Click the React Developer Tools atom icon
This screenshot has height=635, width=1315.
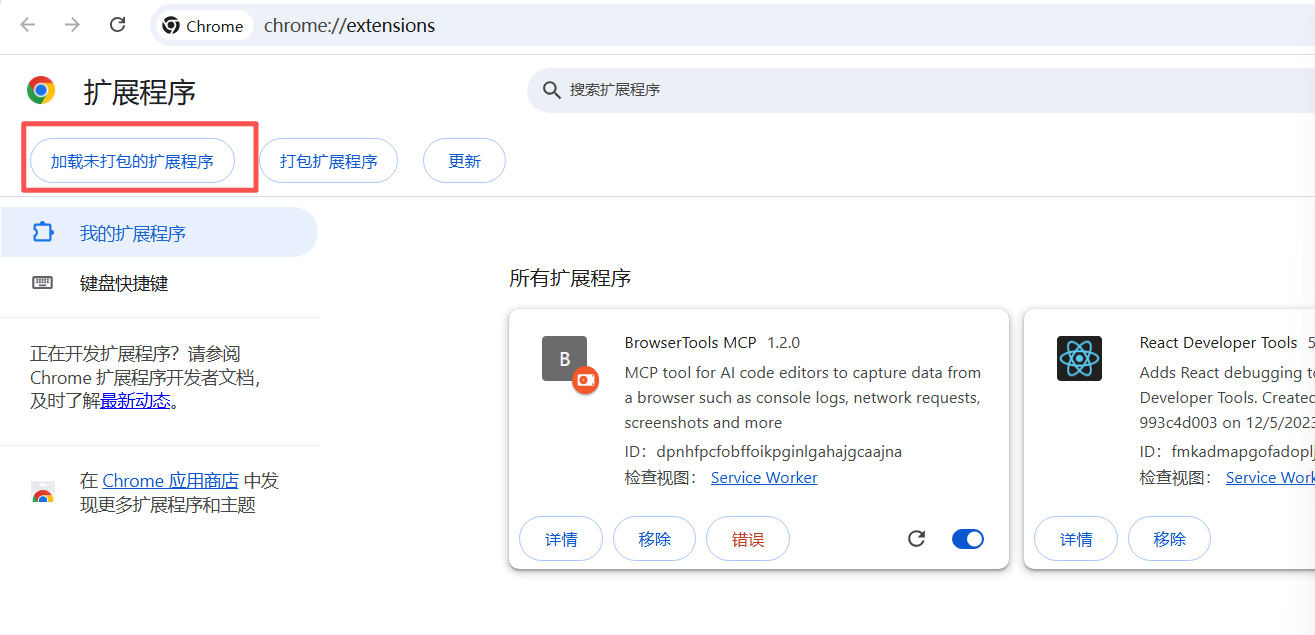(x=1079, y=358)
